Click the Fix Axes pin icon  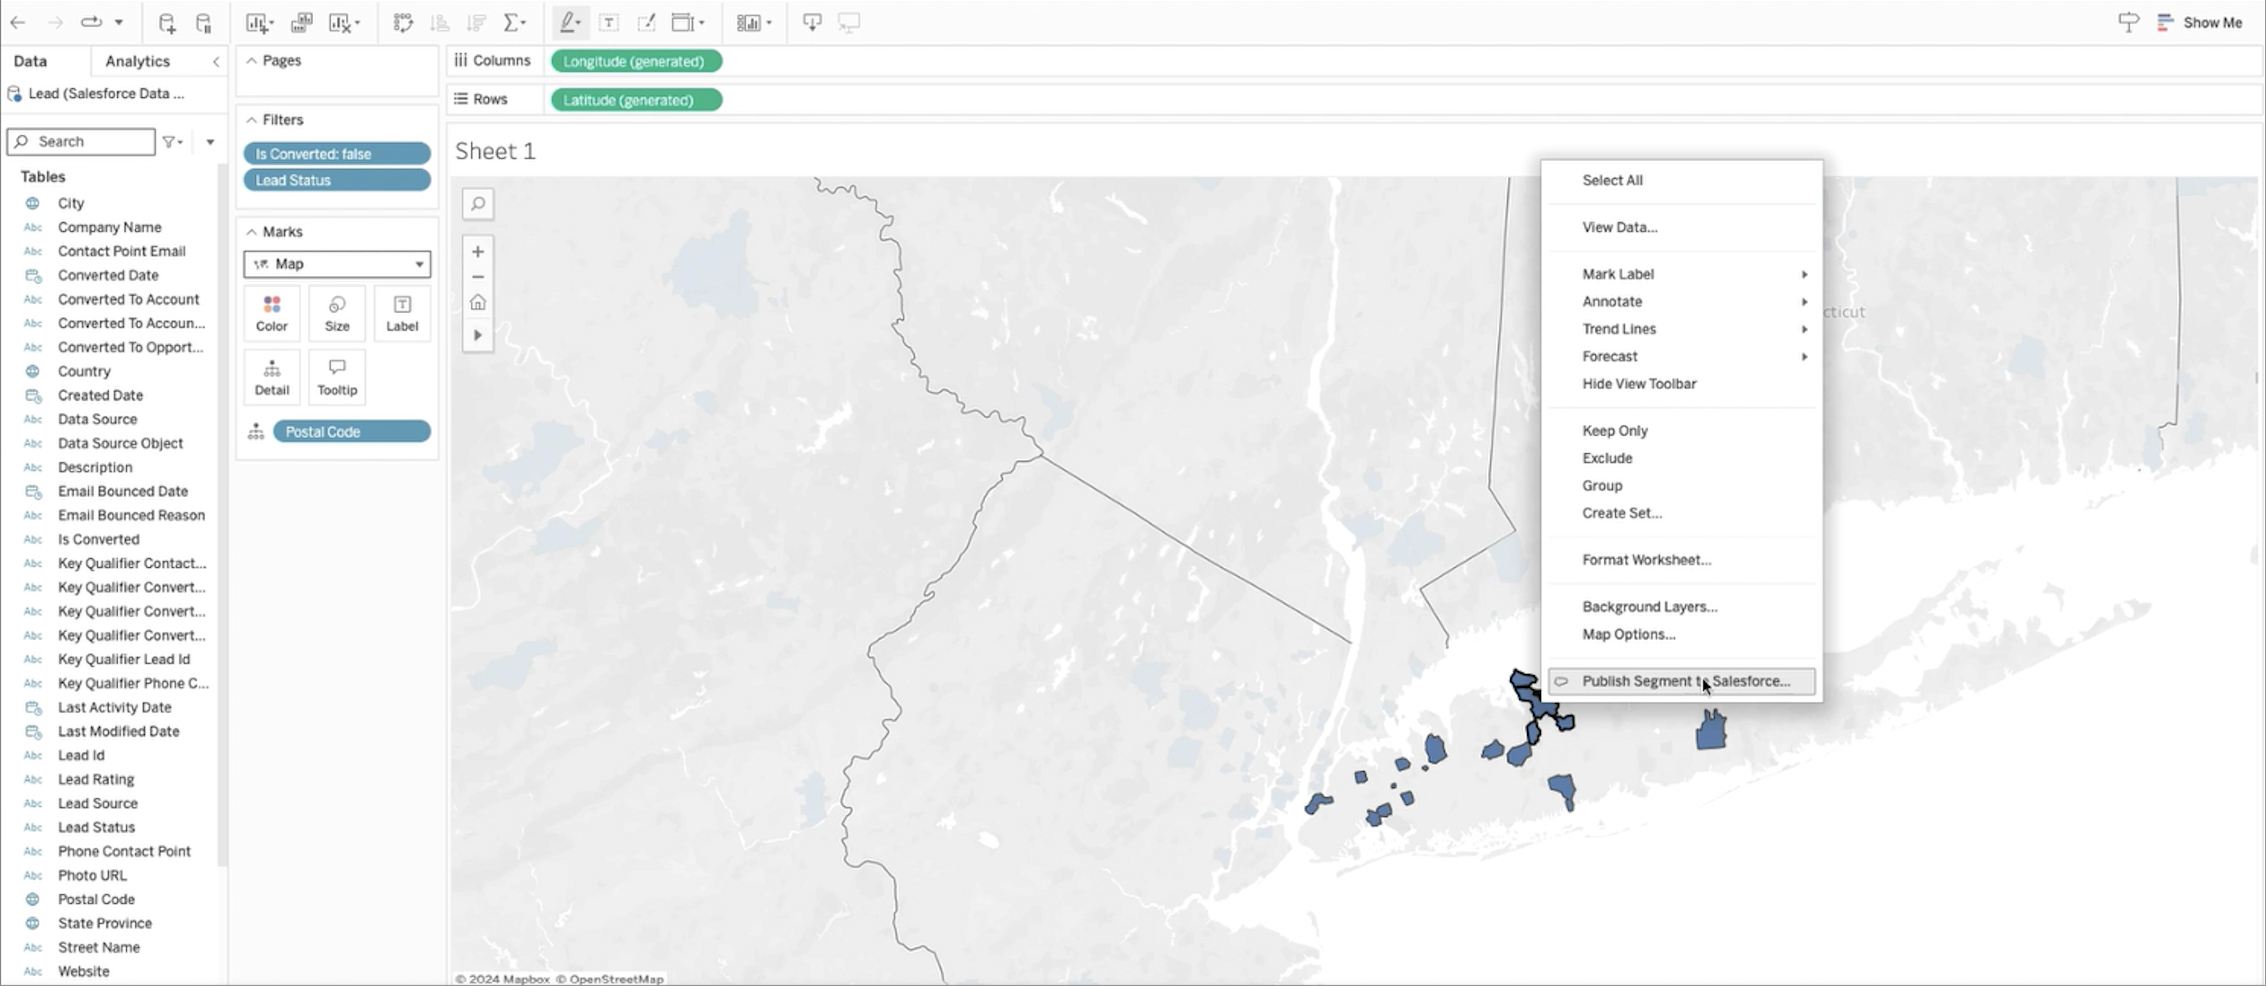pyautogui.click(x=647, y=22)
